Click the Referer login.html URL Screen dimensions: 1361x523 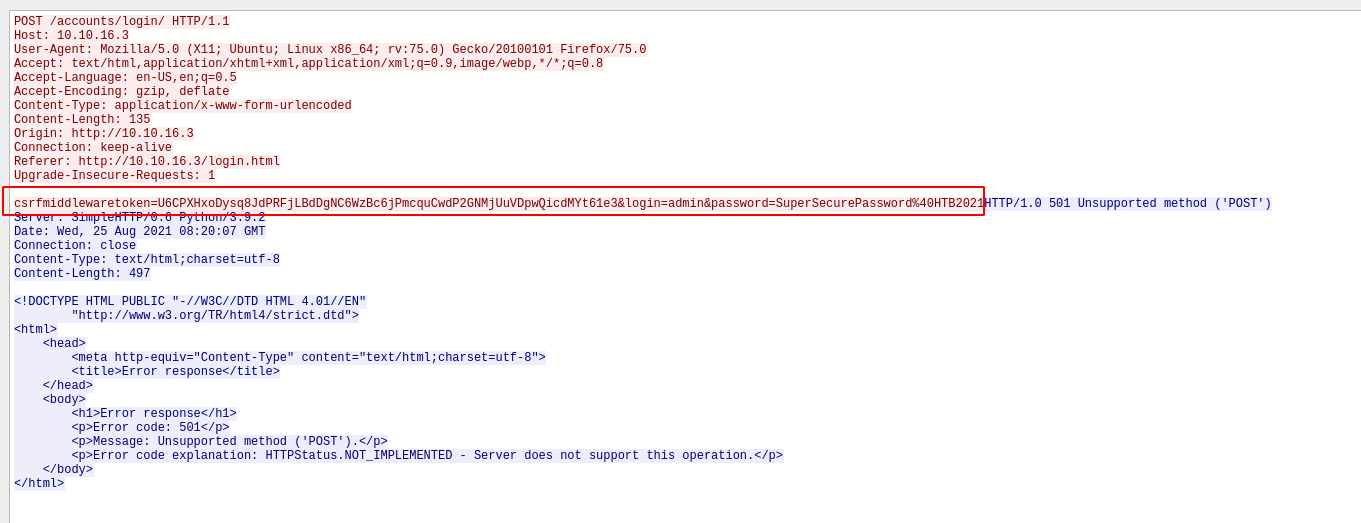tap(179, 162)
